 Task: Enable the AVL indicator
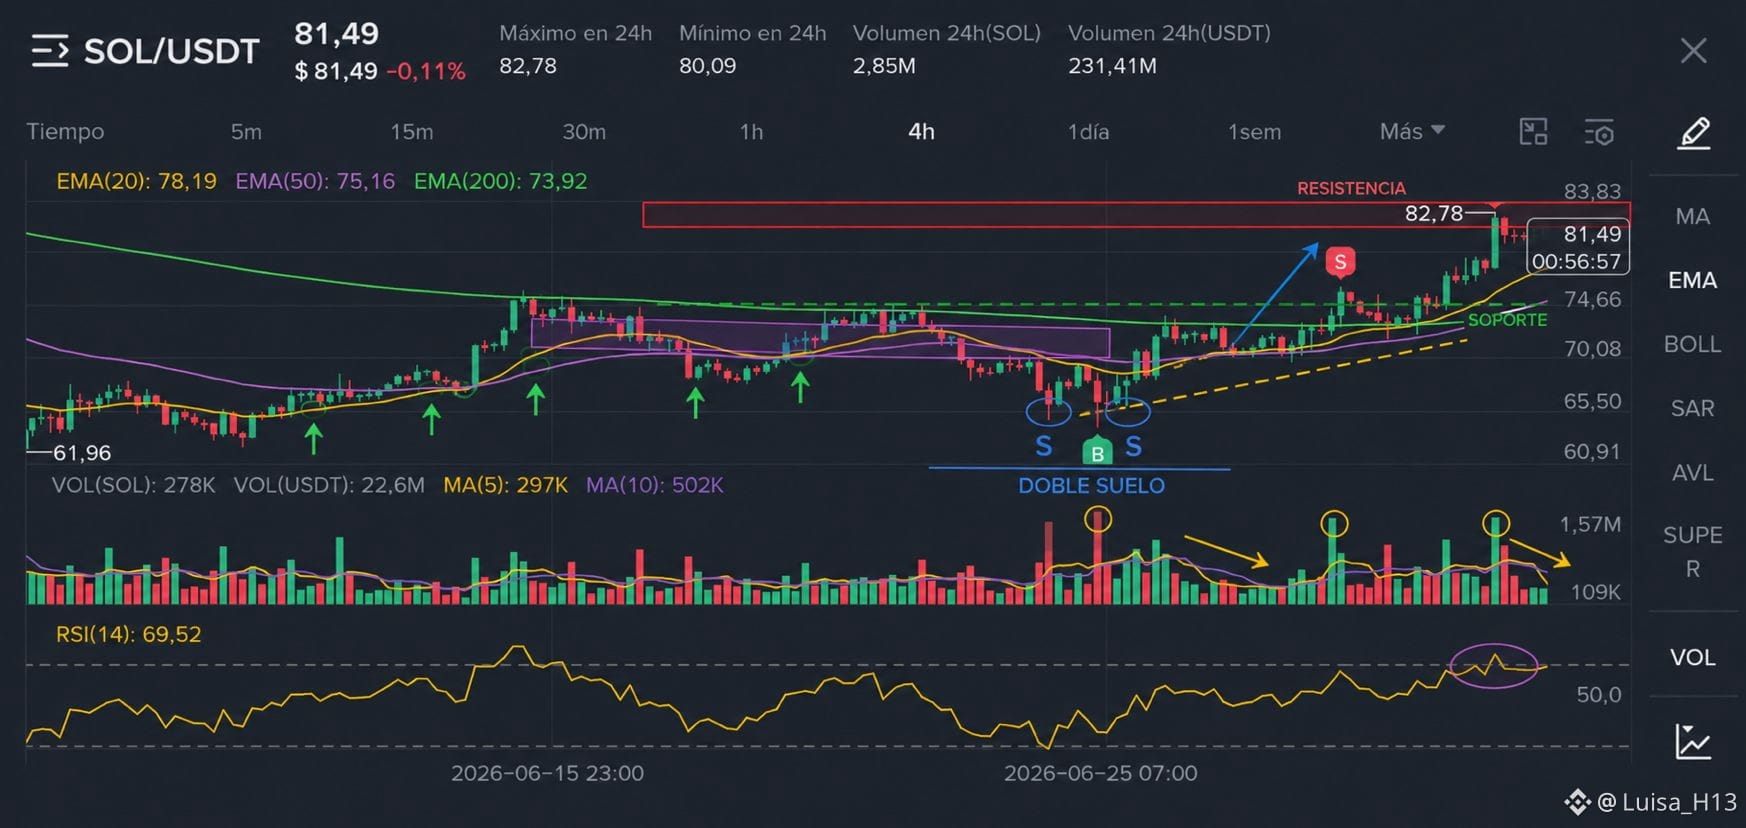(1692, 472)
